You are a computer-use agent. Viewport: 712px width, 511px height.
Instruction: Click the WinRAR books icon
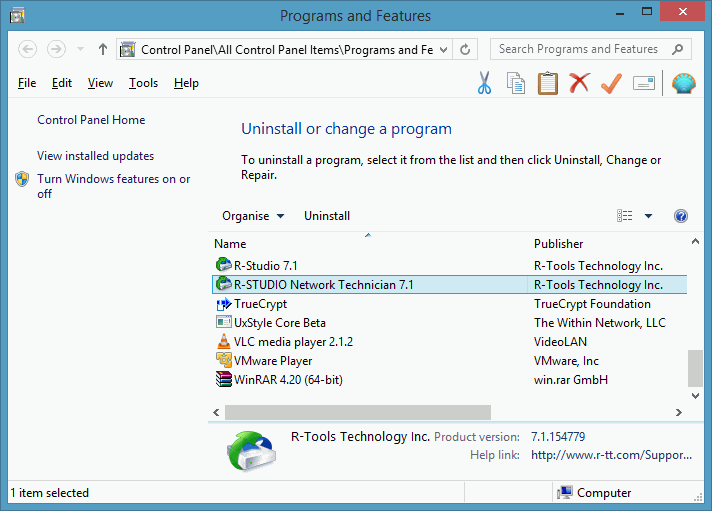pyautogui.click(x=223, y=379)
